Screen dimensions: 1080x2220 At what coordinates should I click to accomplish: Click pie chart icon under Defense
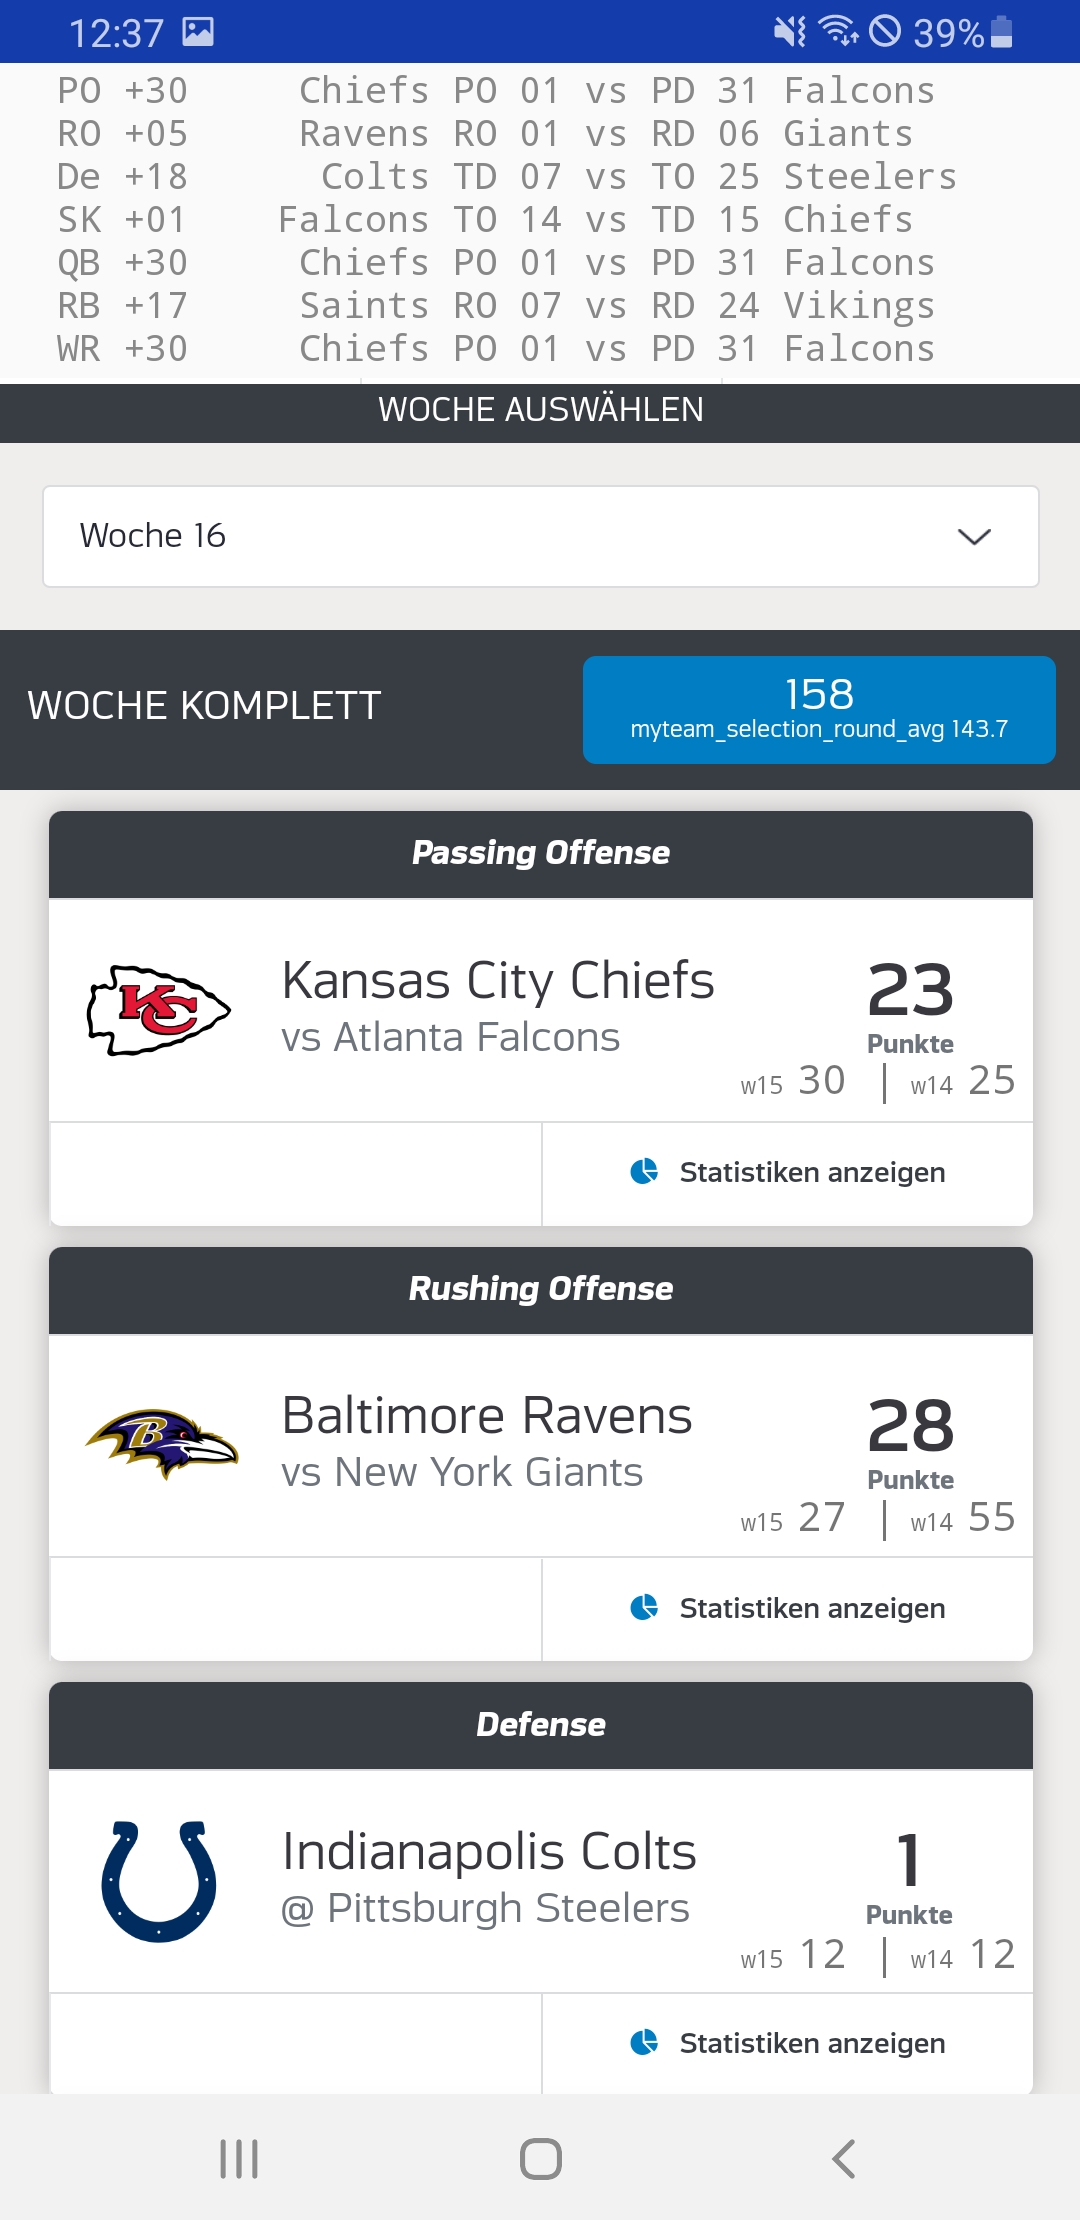coord(644,2042)
